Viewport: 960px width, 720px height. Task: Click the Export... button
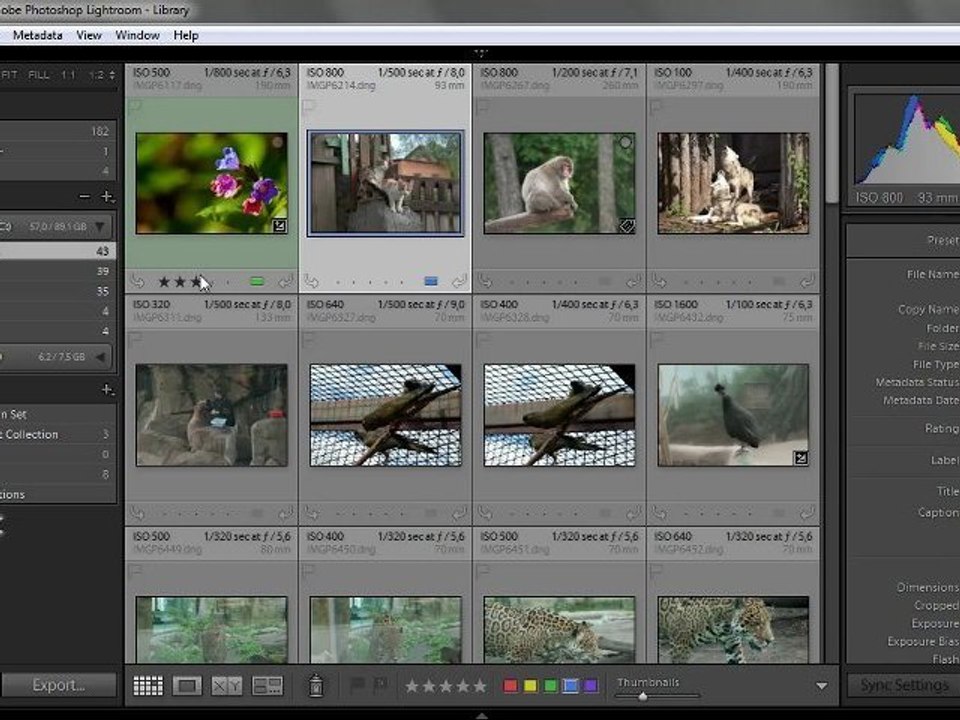point(58,686)
